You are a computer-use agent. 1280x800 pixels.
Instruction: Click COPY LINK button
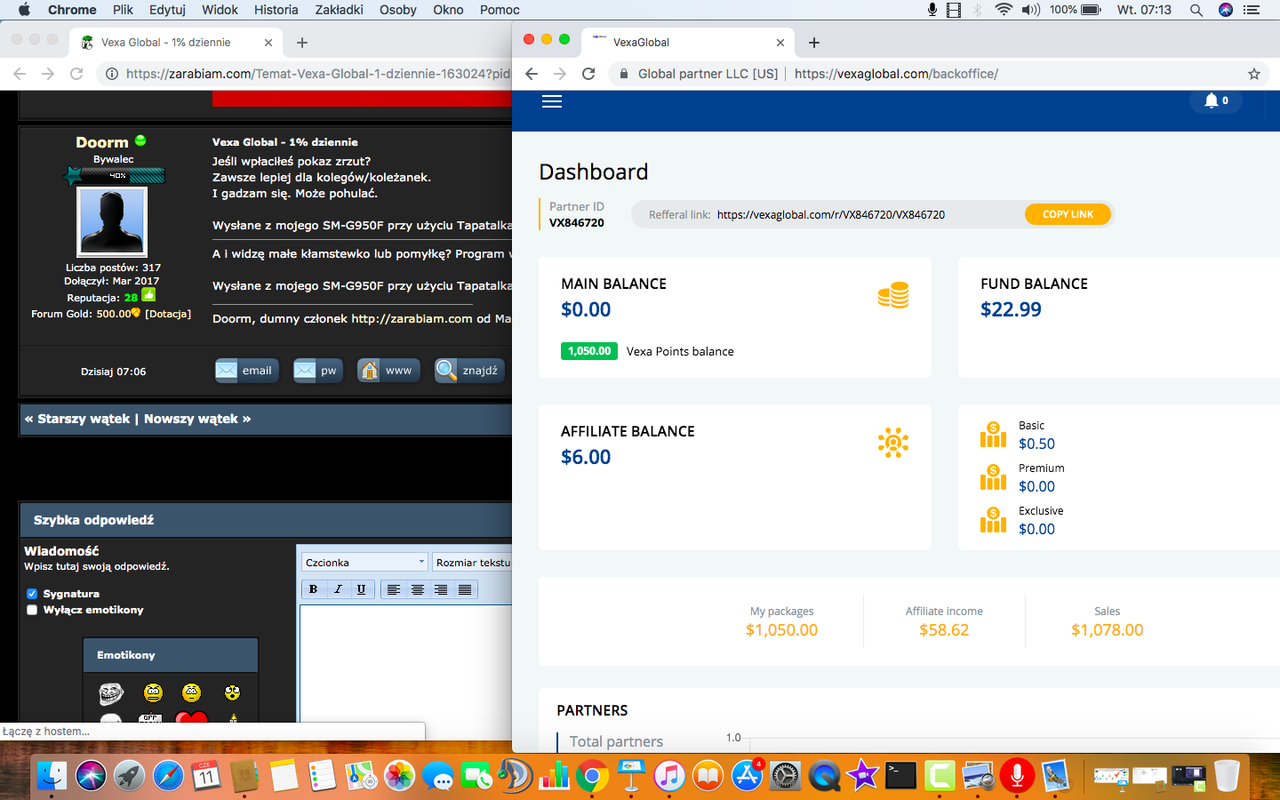pos(1068,214)
